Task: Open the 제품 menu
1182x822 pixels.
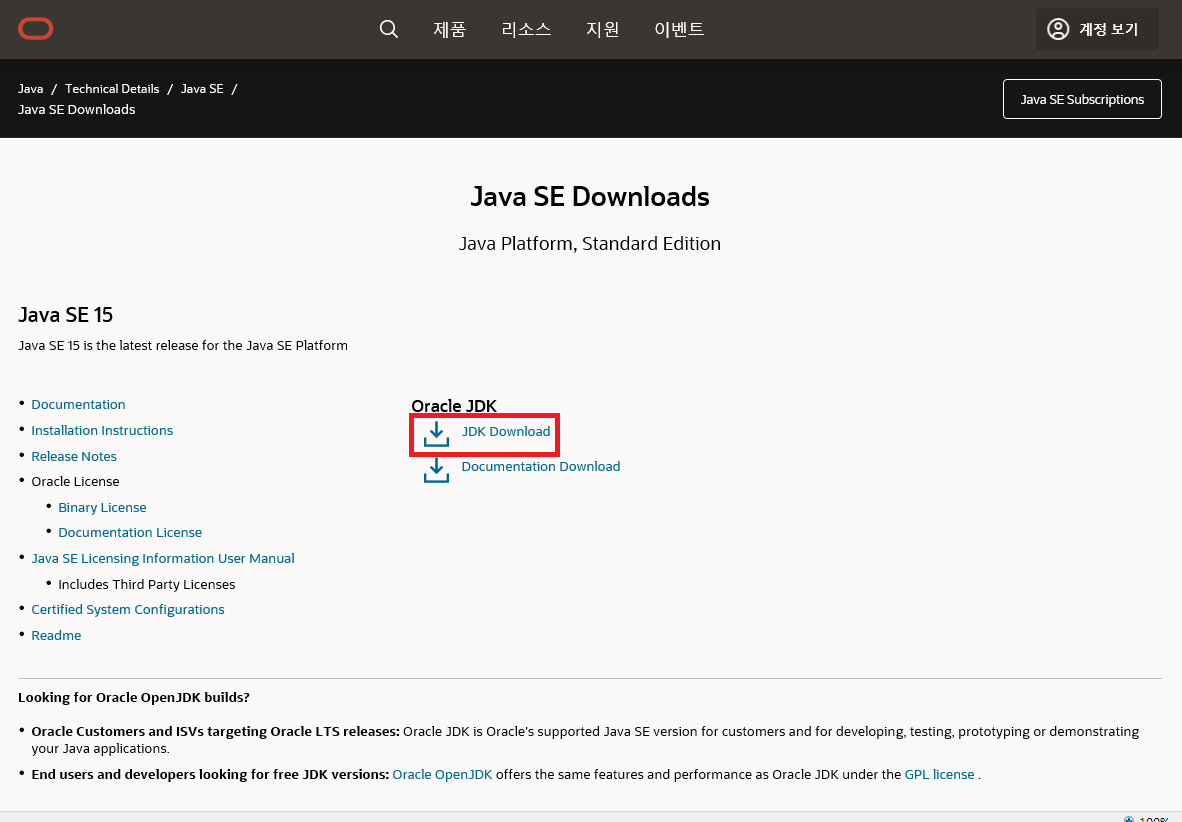Action: click(x=450, y=29)
